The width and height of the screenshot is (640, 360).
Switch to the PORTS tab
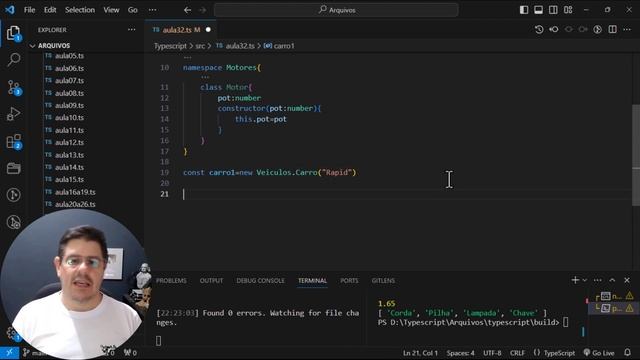point(349,281)
